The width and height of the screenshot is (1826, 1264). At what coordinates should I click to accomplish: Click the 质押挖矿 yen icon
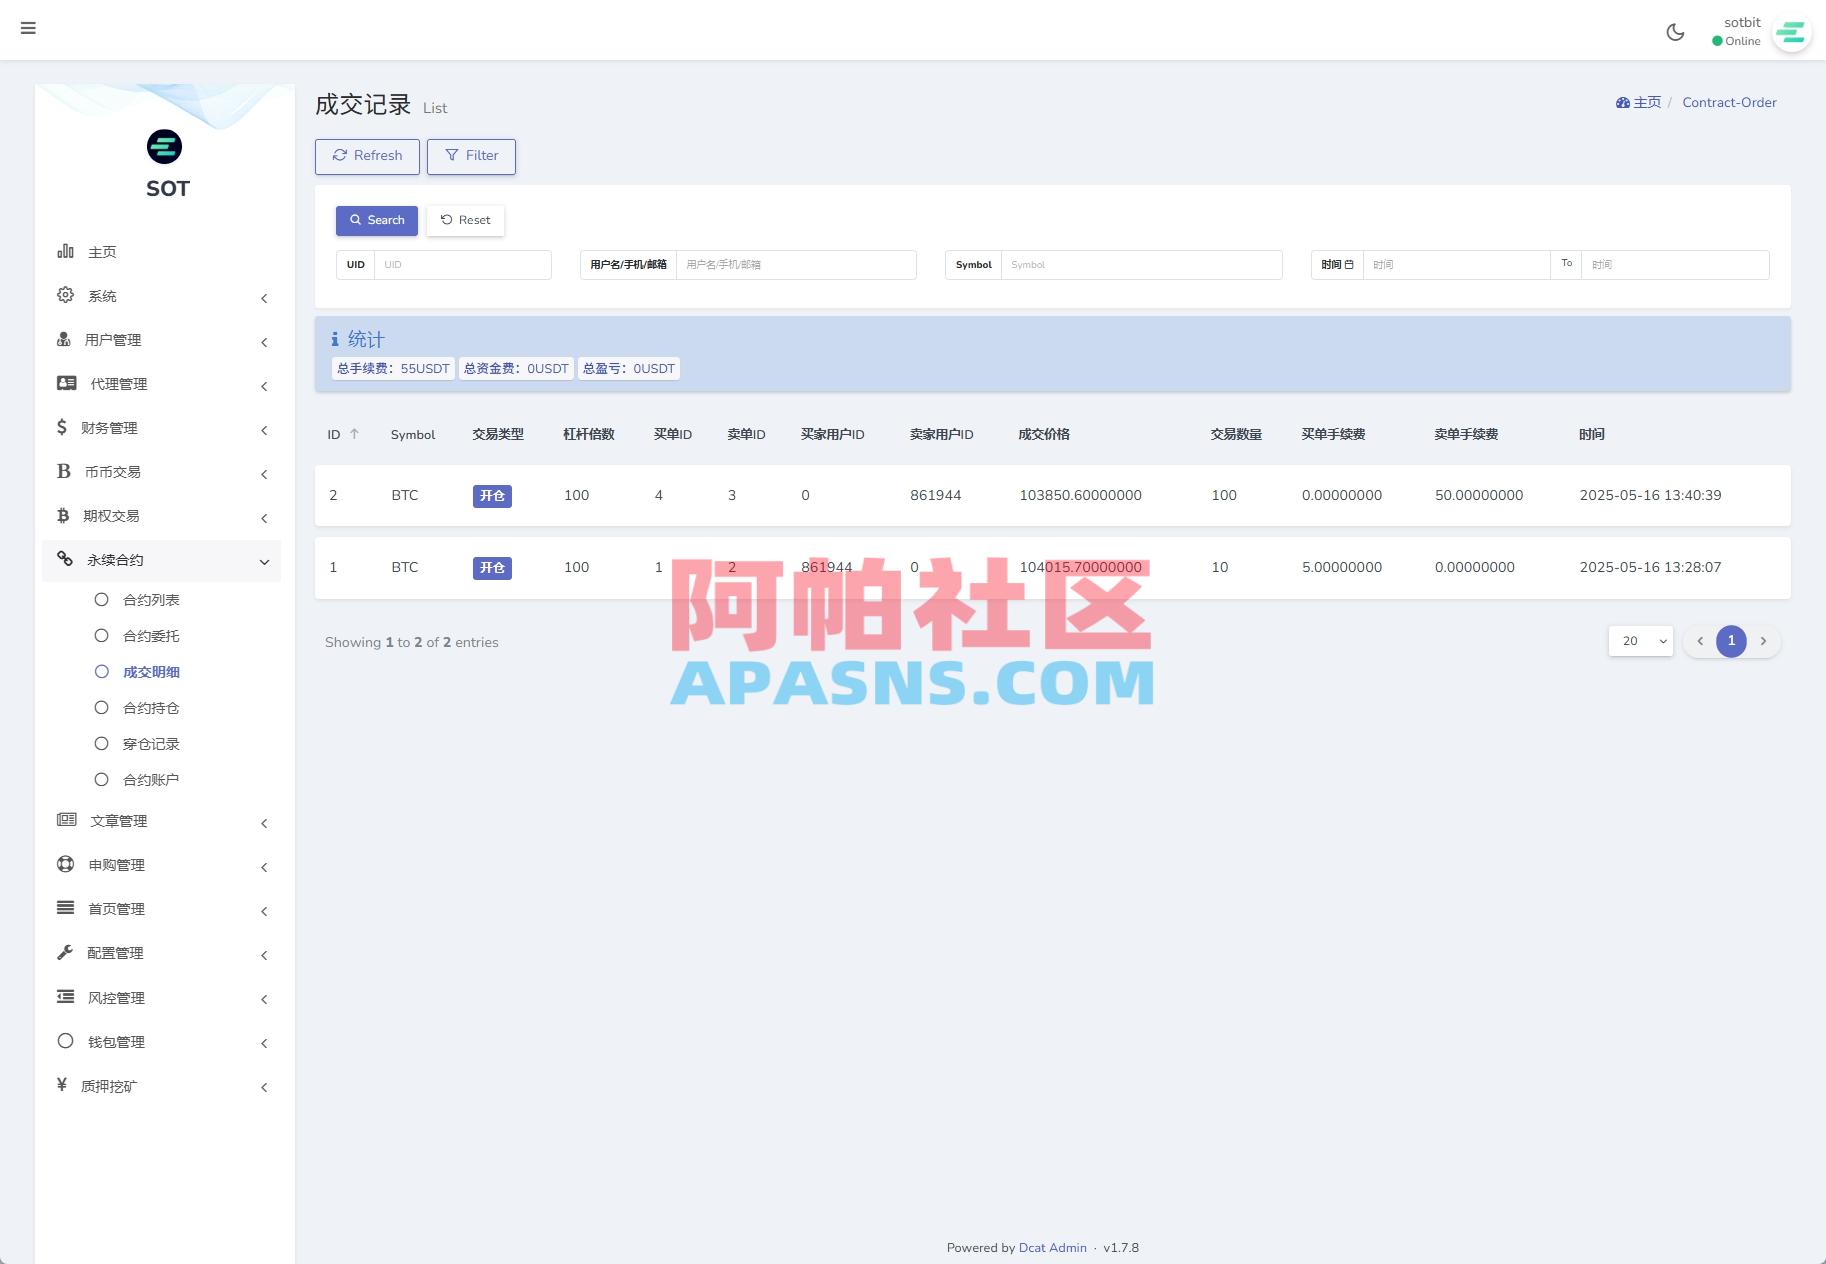[x=62, y=1085]
